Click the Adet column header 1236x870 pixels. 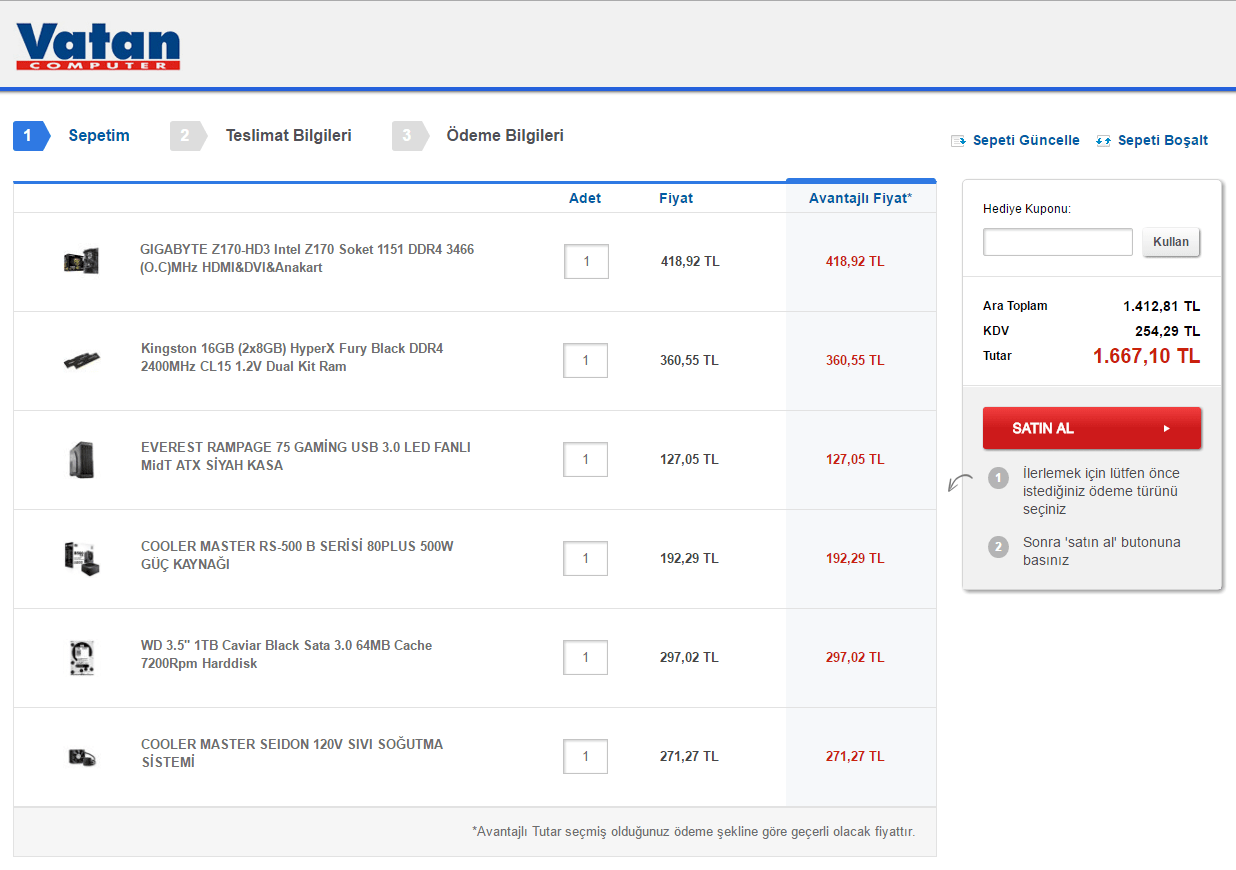click(x=585, y=198)
